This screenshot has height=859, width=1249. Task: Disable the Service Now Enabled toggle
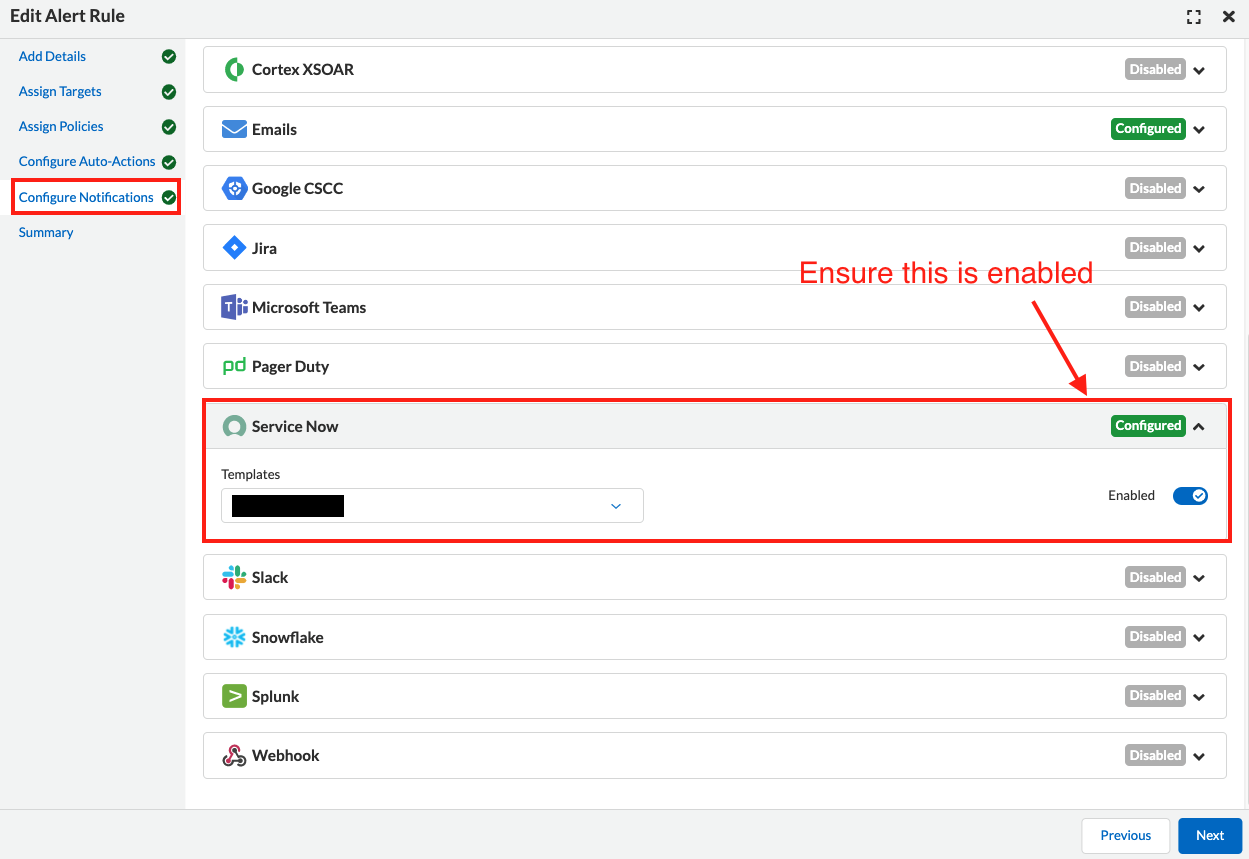tap(1190, 495)
